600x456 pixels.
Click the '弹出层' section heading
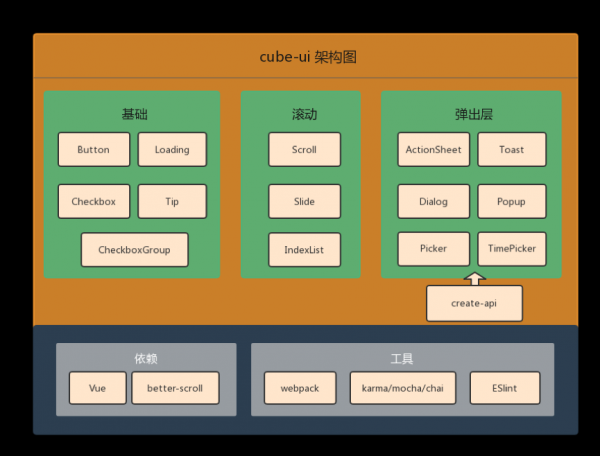[x=474, y=114]
